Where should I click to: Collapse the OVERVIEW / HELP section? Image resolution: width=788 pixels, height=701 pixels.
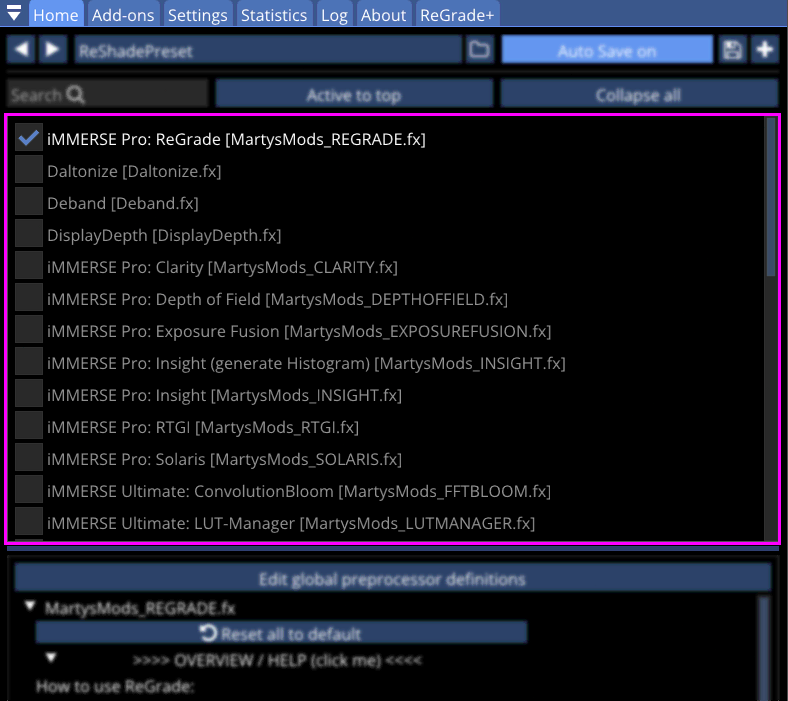(x=51, y=658)
